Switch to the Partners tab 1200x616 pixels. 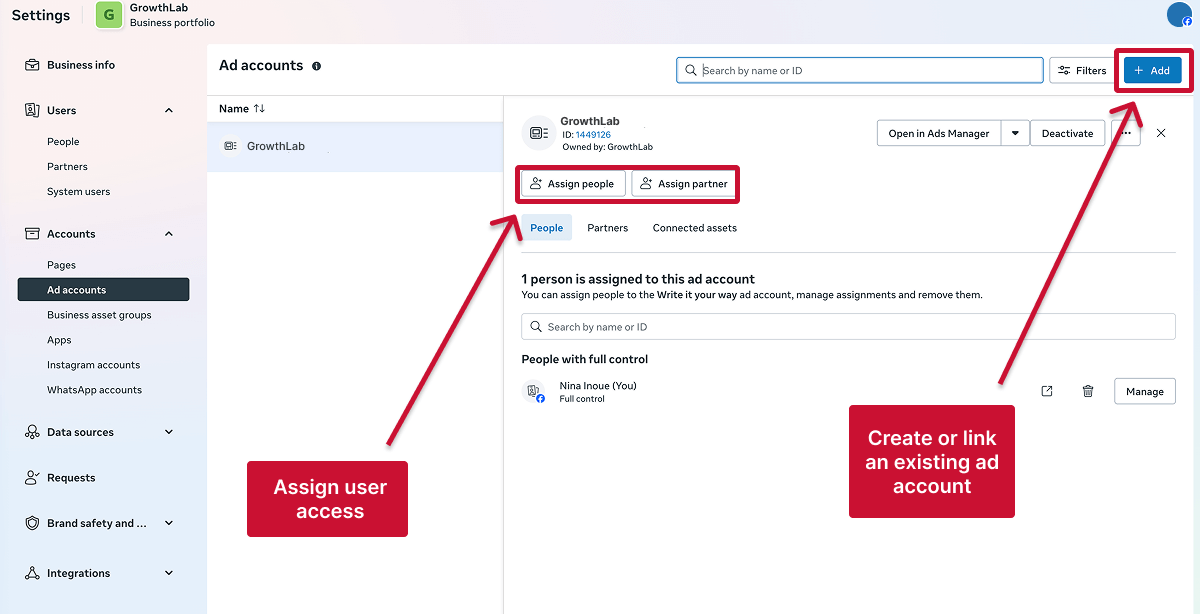pos(608,228)
